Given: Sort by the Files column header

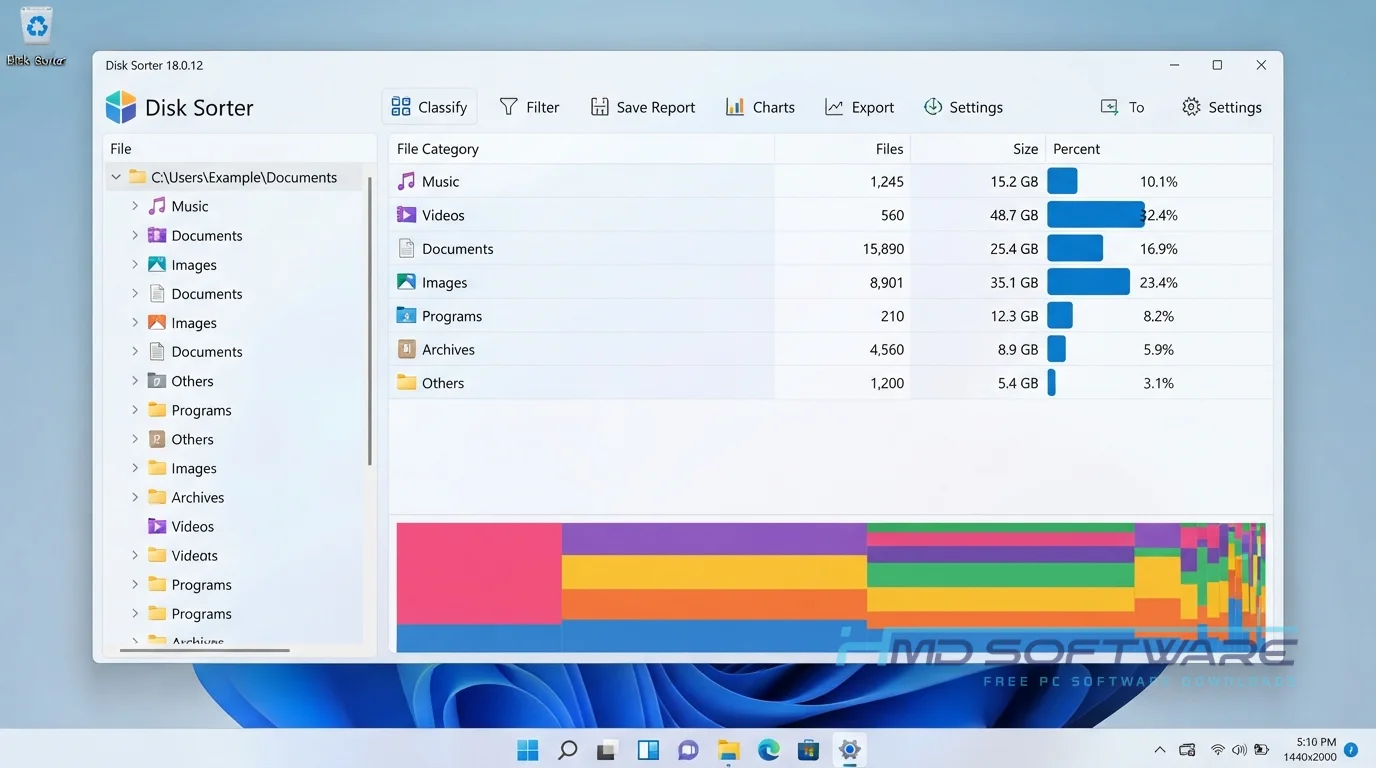Looking at the screenshot, I should (842, 149).
